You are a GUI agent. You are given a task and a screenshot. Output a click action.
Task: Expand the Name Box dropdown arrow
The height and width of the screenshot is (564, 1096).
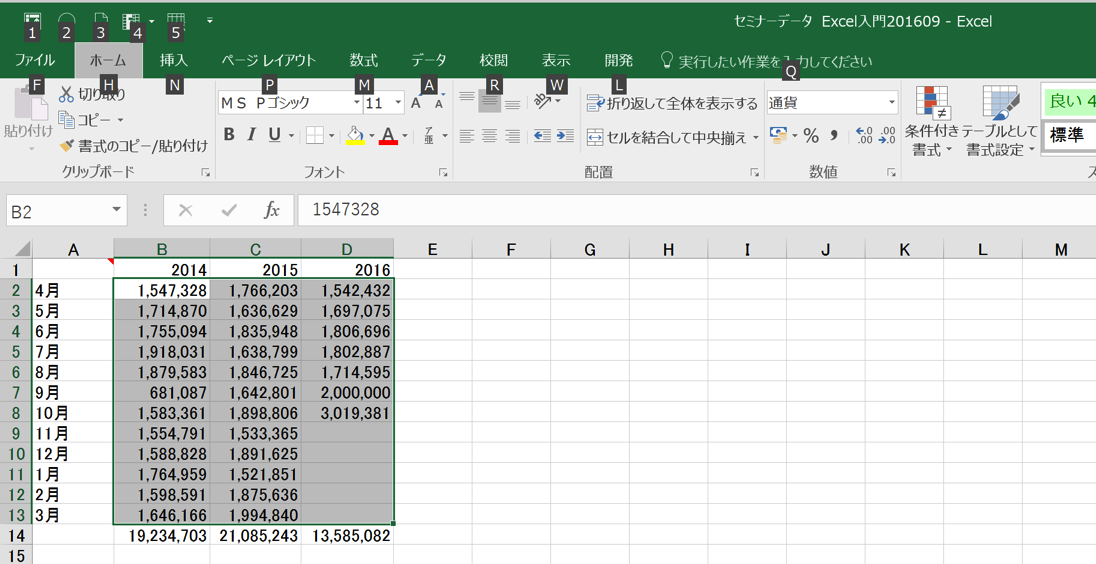tap(116, 210)
